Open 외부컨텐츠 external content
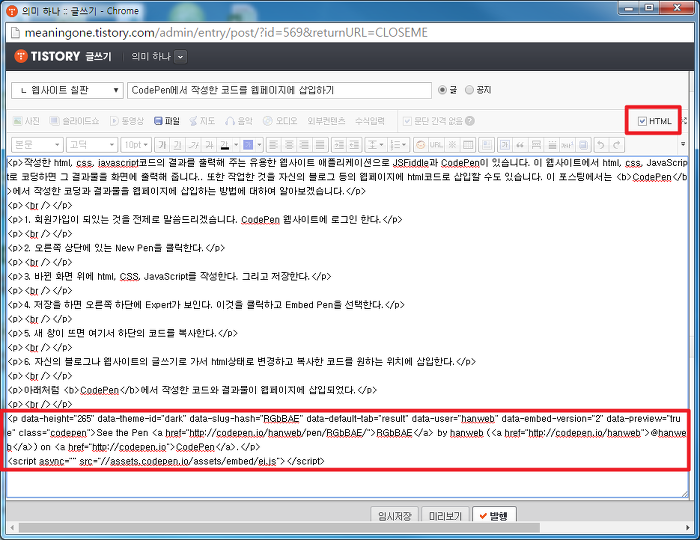This screenshot has width=700, height=540. pos(326,121)
